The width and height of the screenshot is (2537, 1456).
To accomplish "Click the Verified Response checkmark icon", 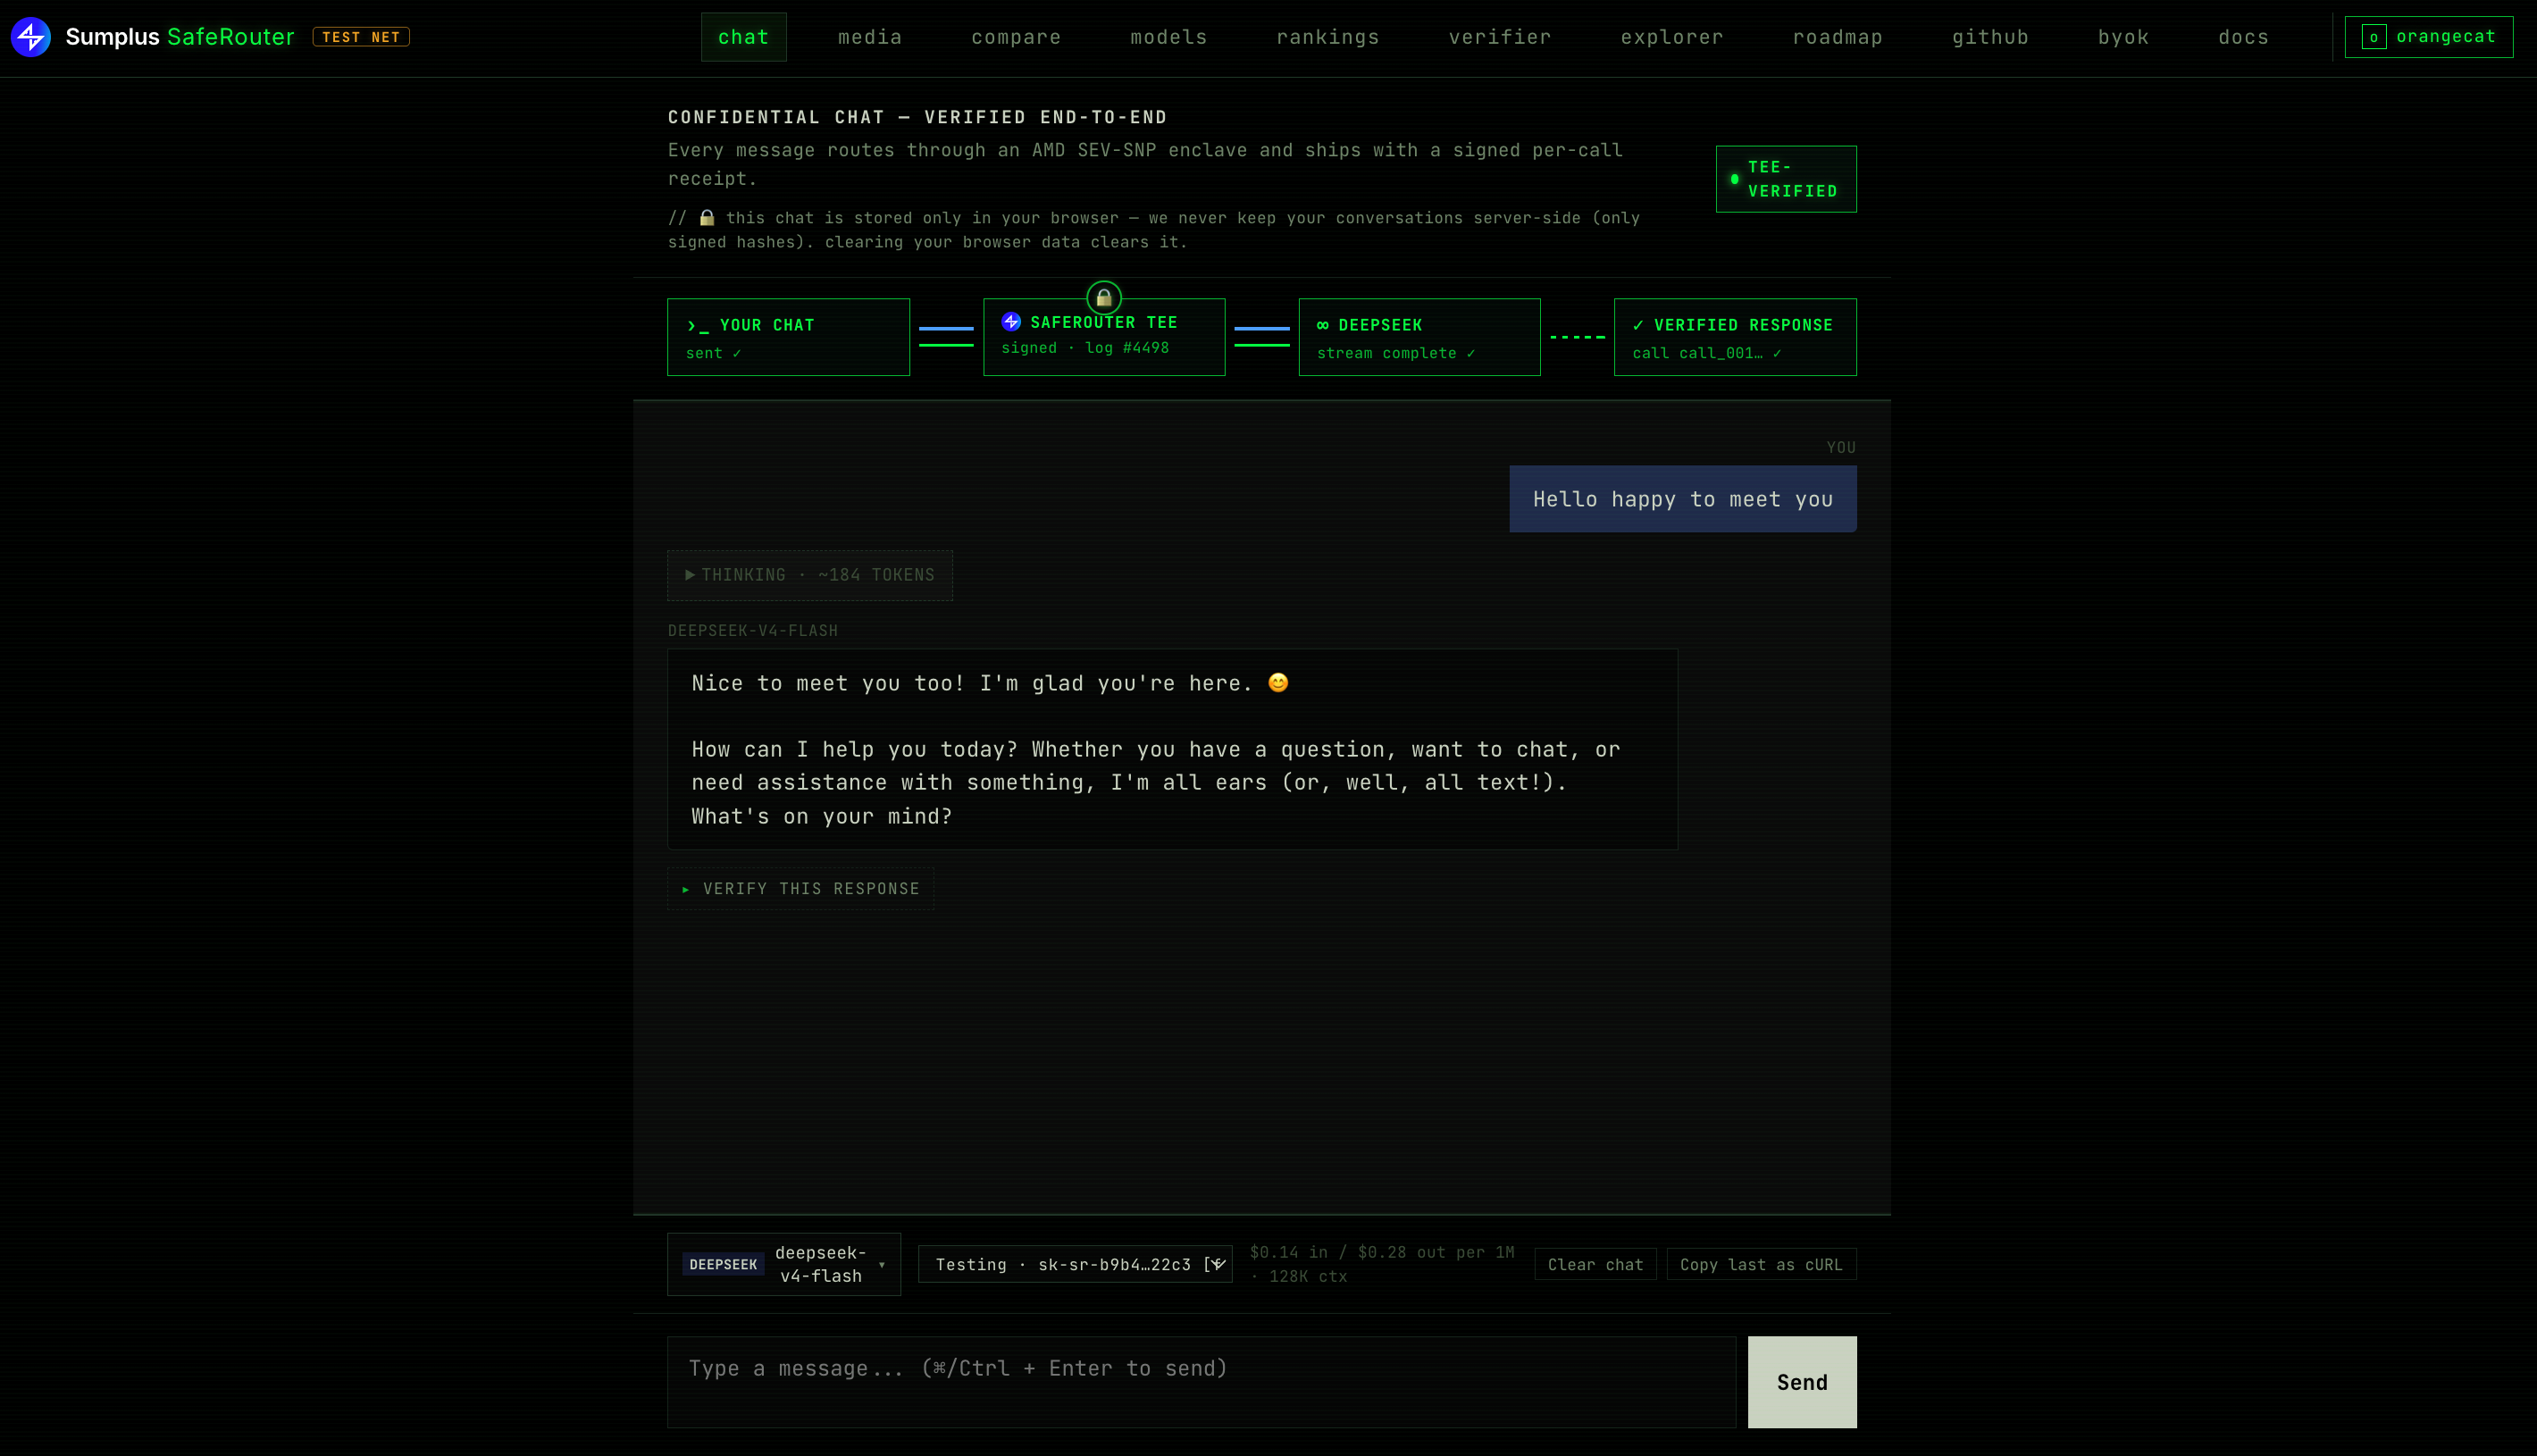I will coord(1638,326).
